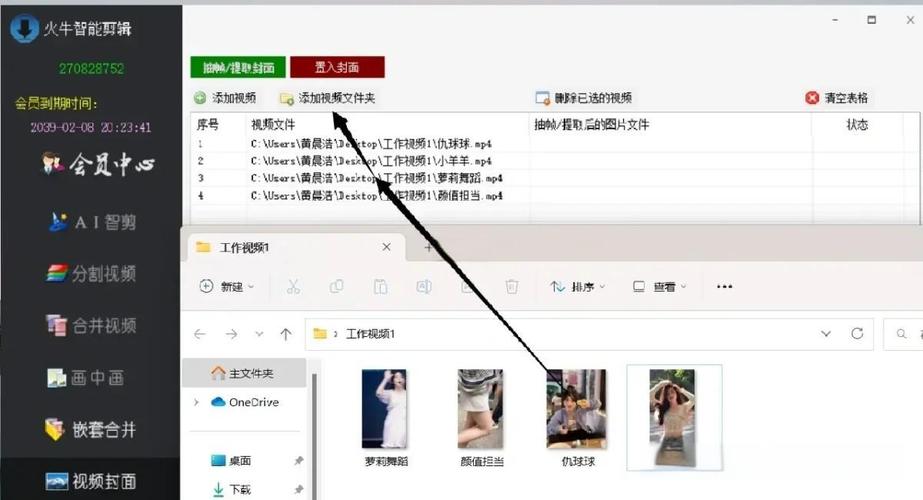923x500 pixels.
Task: Click the 火牛智能剪辑 logo icon
Action: (x=24, y=28)
